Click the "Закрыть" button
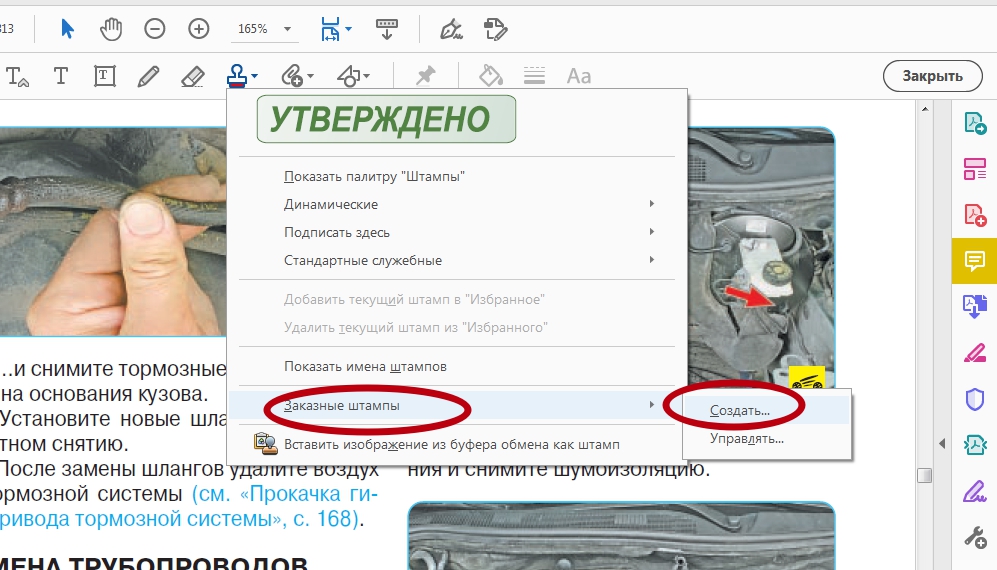 (932, 75)
